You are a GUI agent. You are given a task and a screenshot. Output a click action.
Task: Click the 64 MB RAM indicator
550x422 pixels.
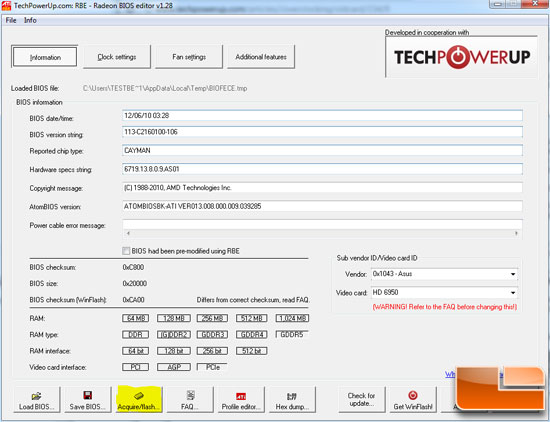(x=135, y=318)
